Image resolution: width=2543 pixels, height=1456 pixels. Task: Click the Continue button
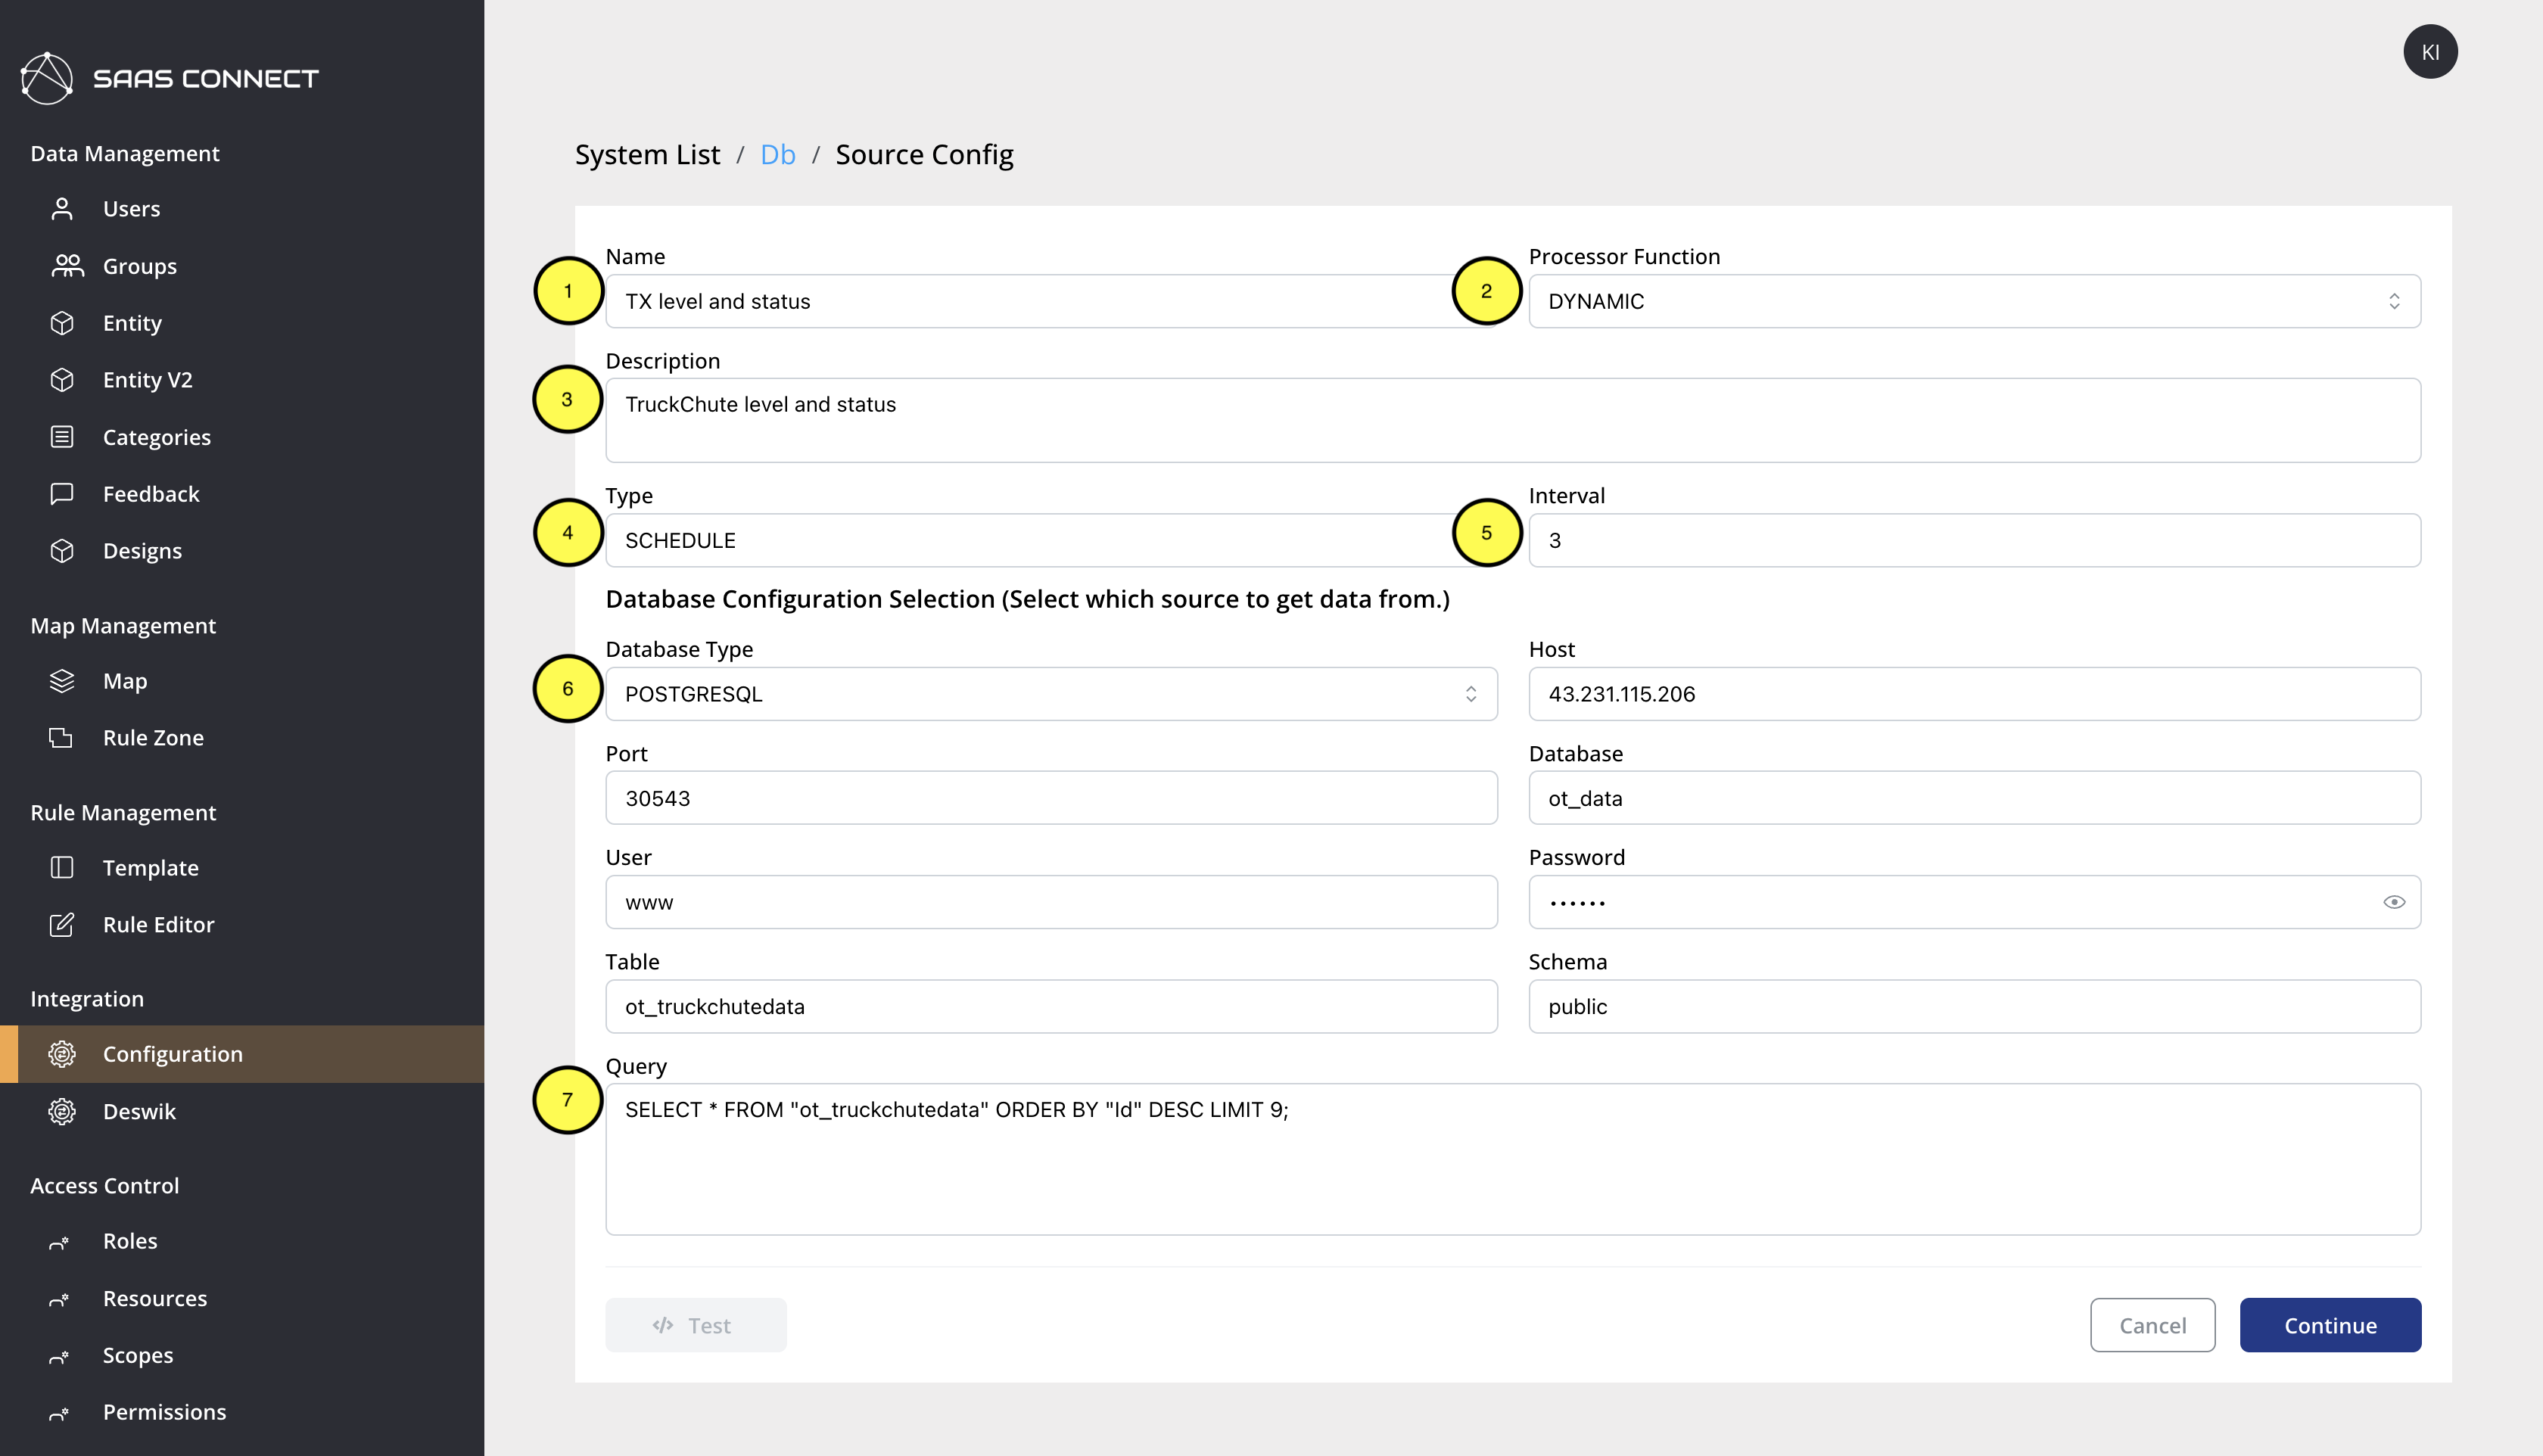(x=2330, y=1325)
